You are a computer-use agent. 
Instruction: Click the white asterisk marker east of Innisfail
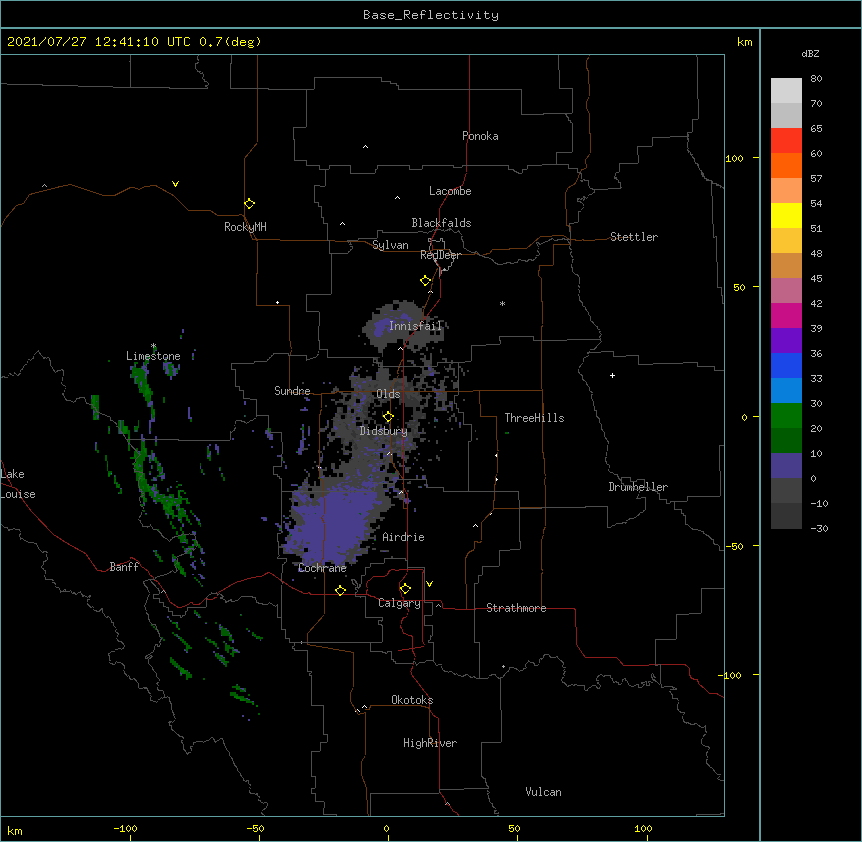coord(502,303)
